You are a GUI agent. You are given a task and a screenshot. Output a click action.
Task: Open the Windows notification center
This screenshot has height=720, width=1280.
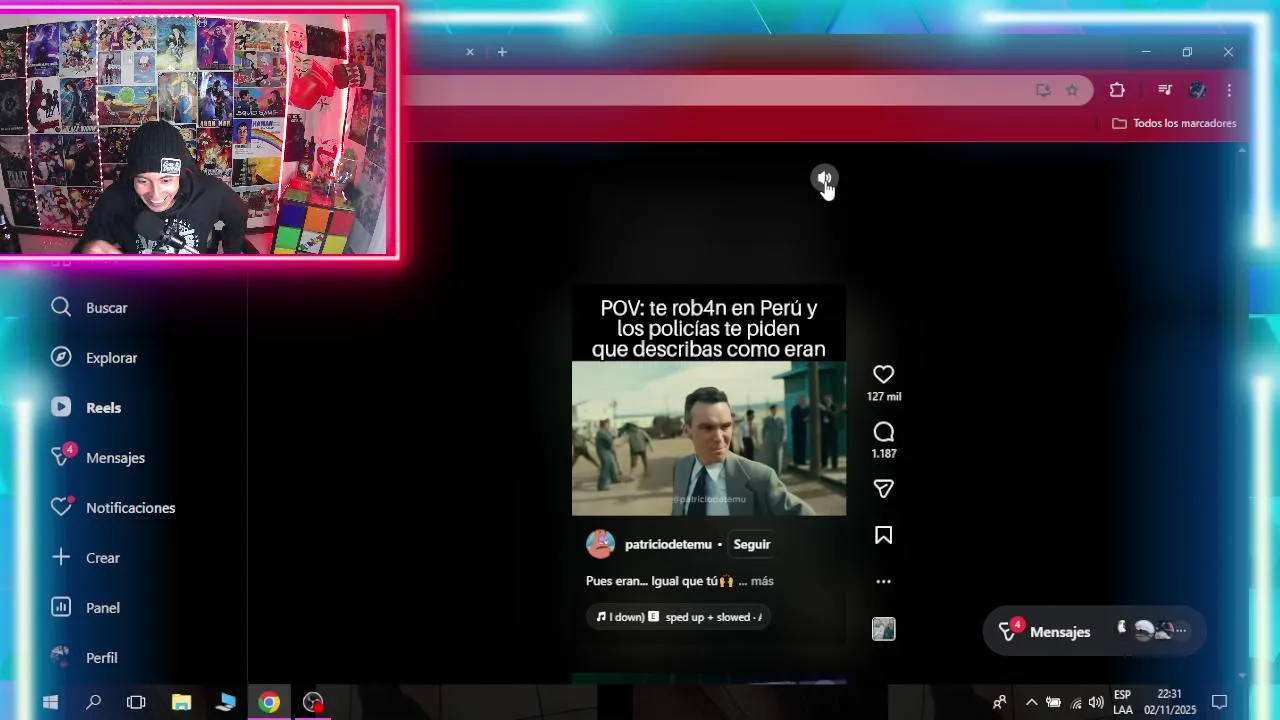(1219, 702)
